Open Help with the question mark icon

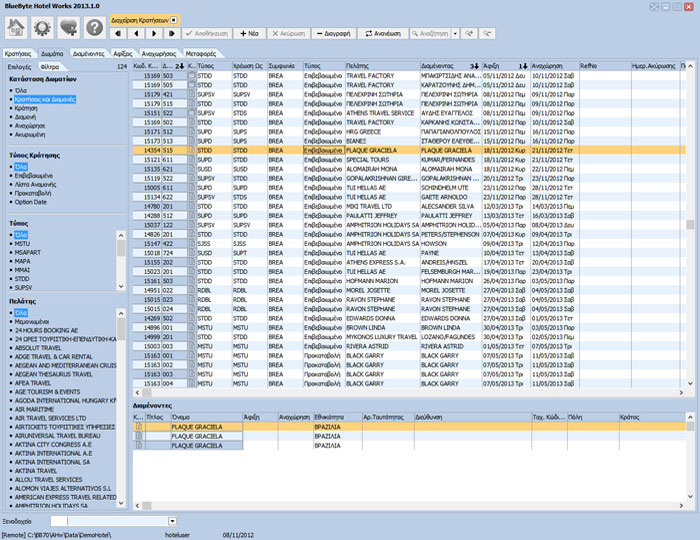[95, 28]
